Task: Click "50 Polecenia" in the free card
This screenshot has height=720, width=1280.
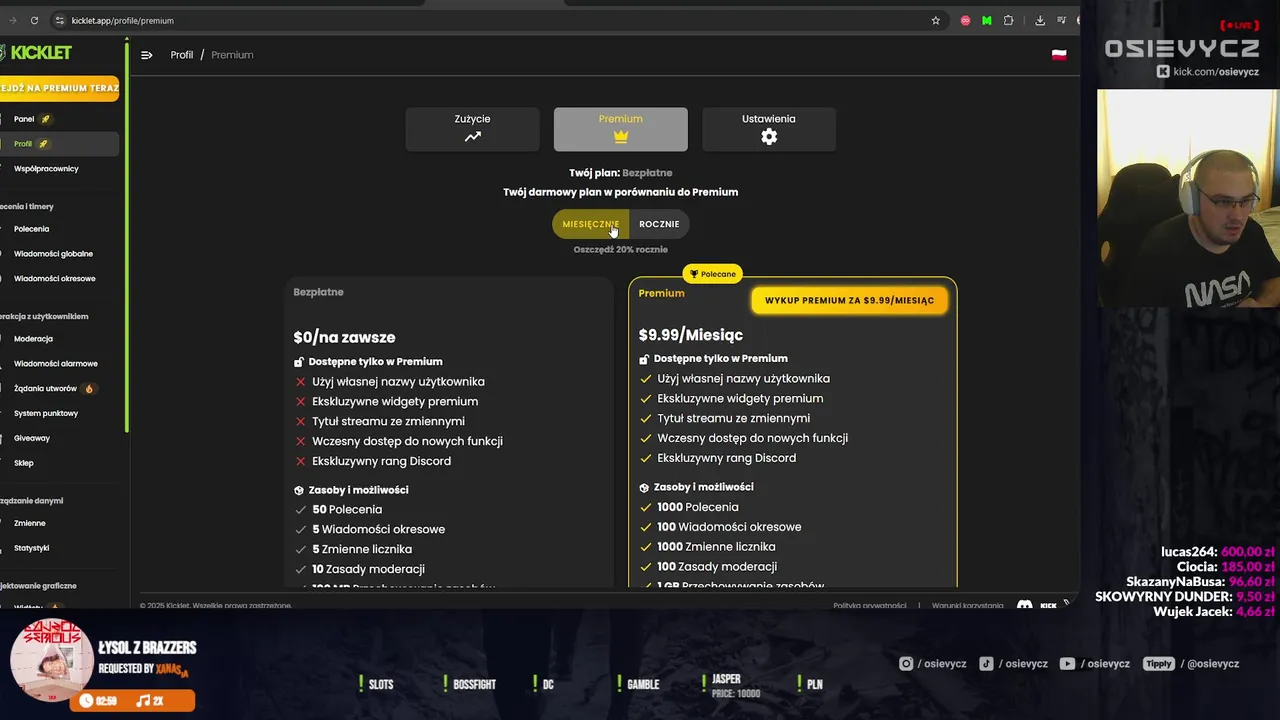Action: tap(347, 510)
